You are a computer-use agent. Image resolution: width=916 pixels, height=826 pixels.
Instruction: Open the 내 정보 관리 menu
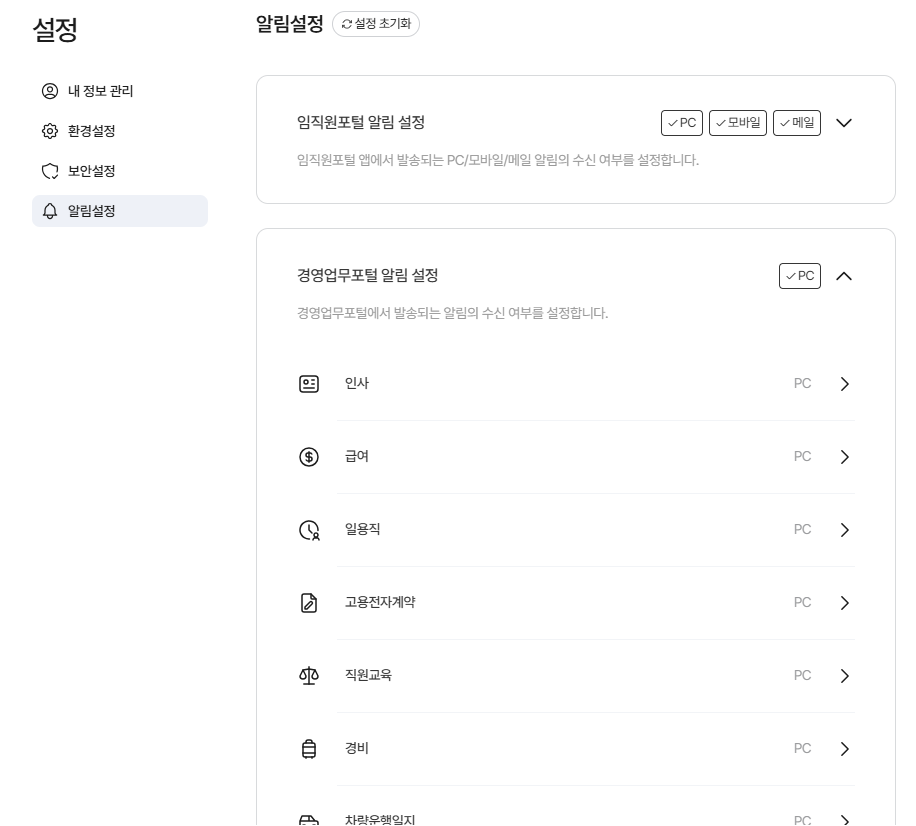coord(100,91)
